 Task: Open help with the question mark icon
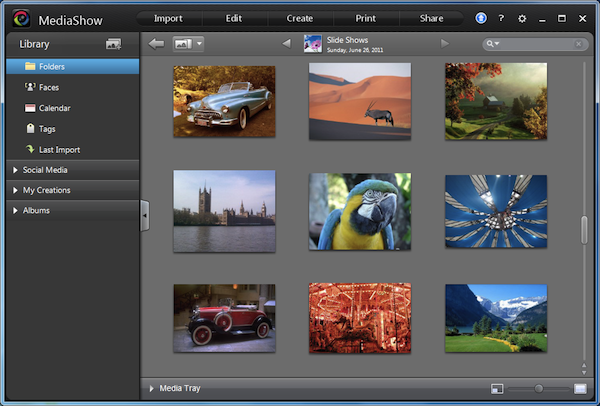point(500,18)
